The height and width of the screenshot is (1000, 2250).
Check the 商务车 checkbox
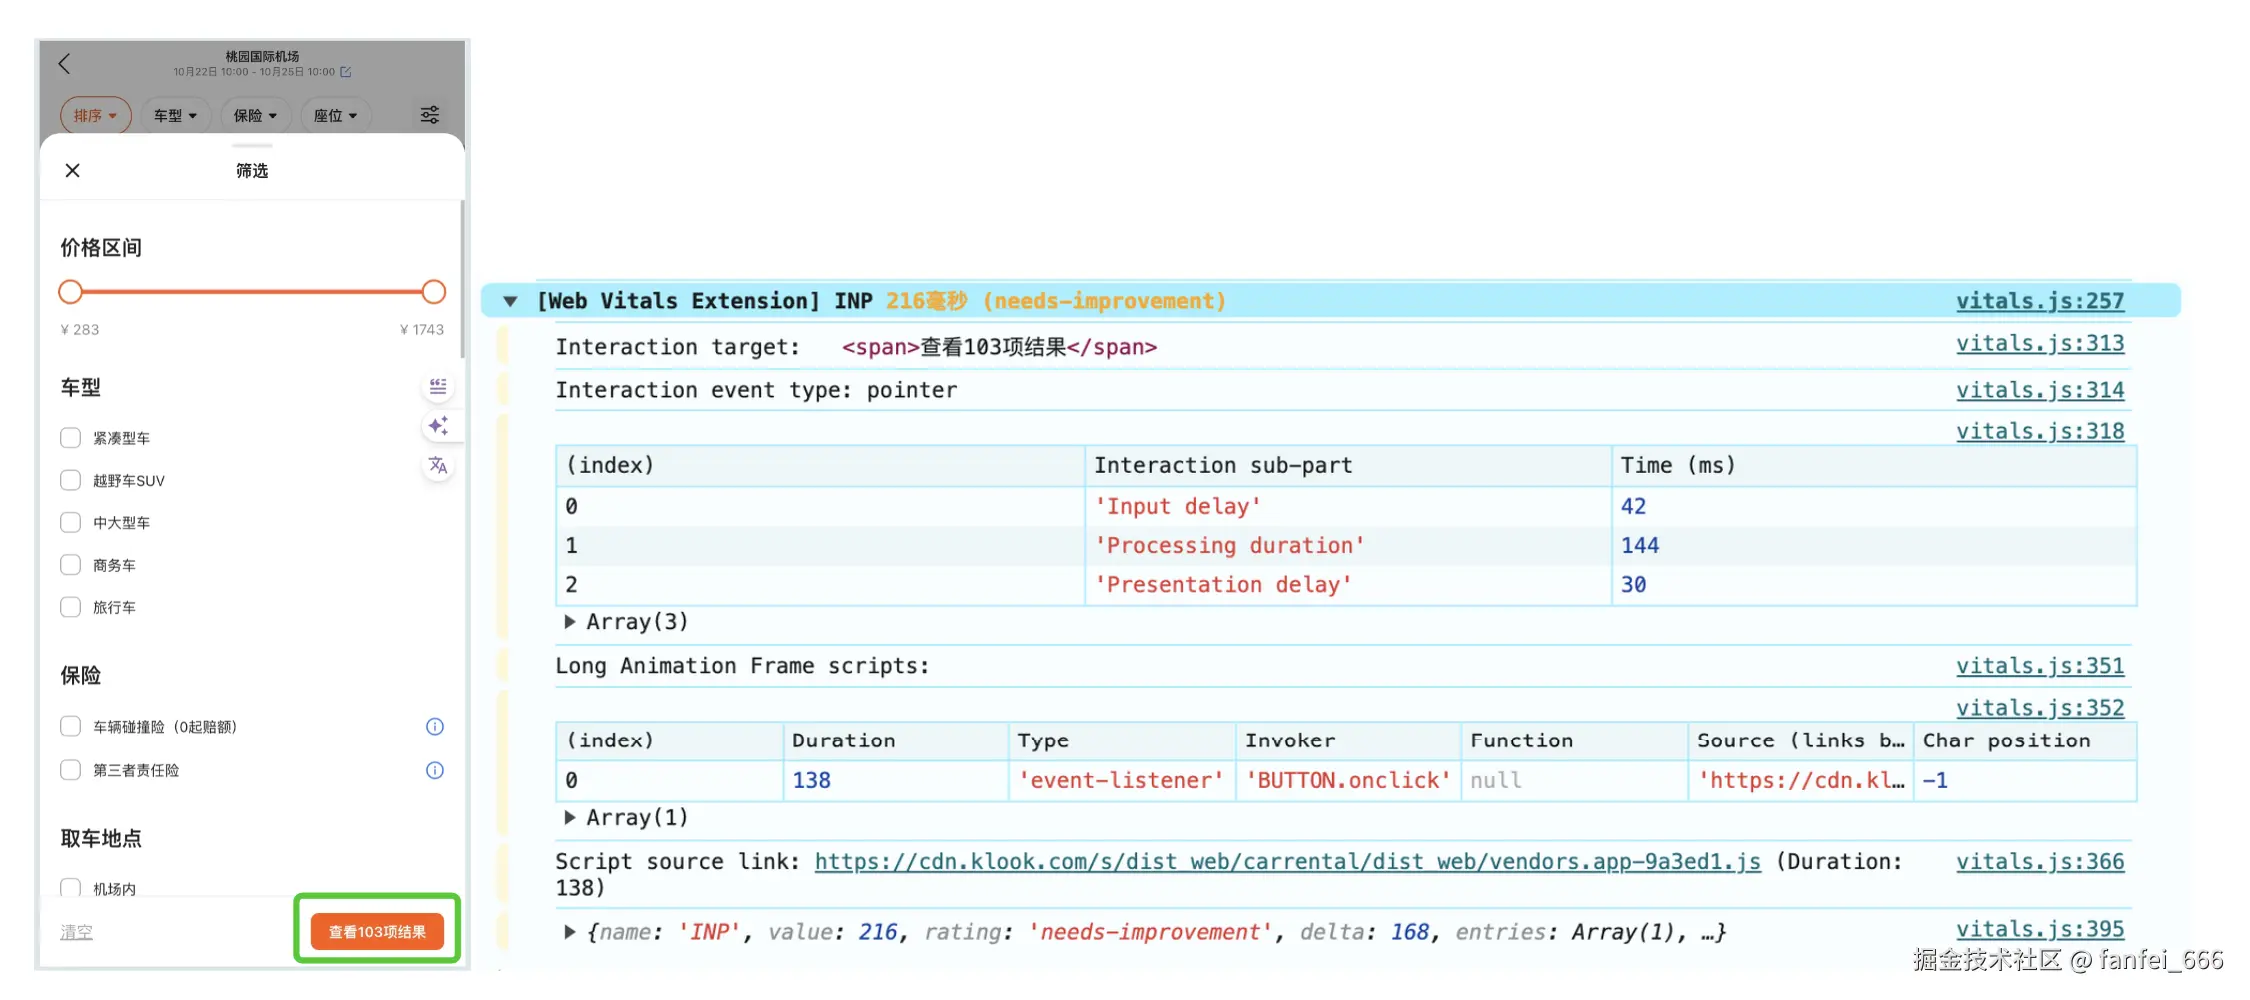70,565
